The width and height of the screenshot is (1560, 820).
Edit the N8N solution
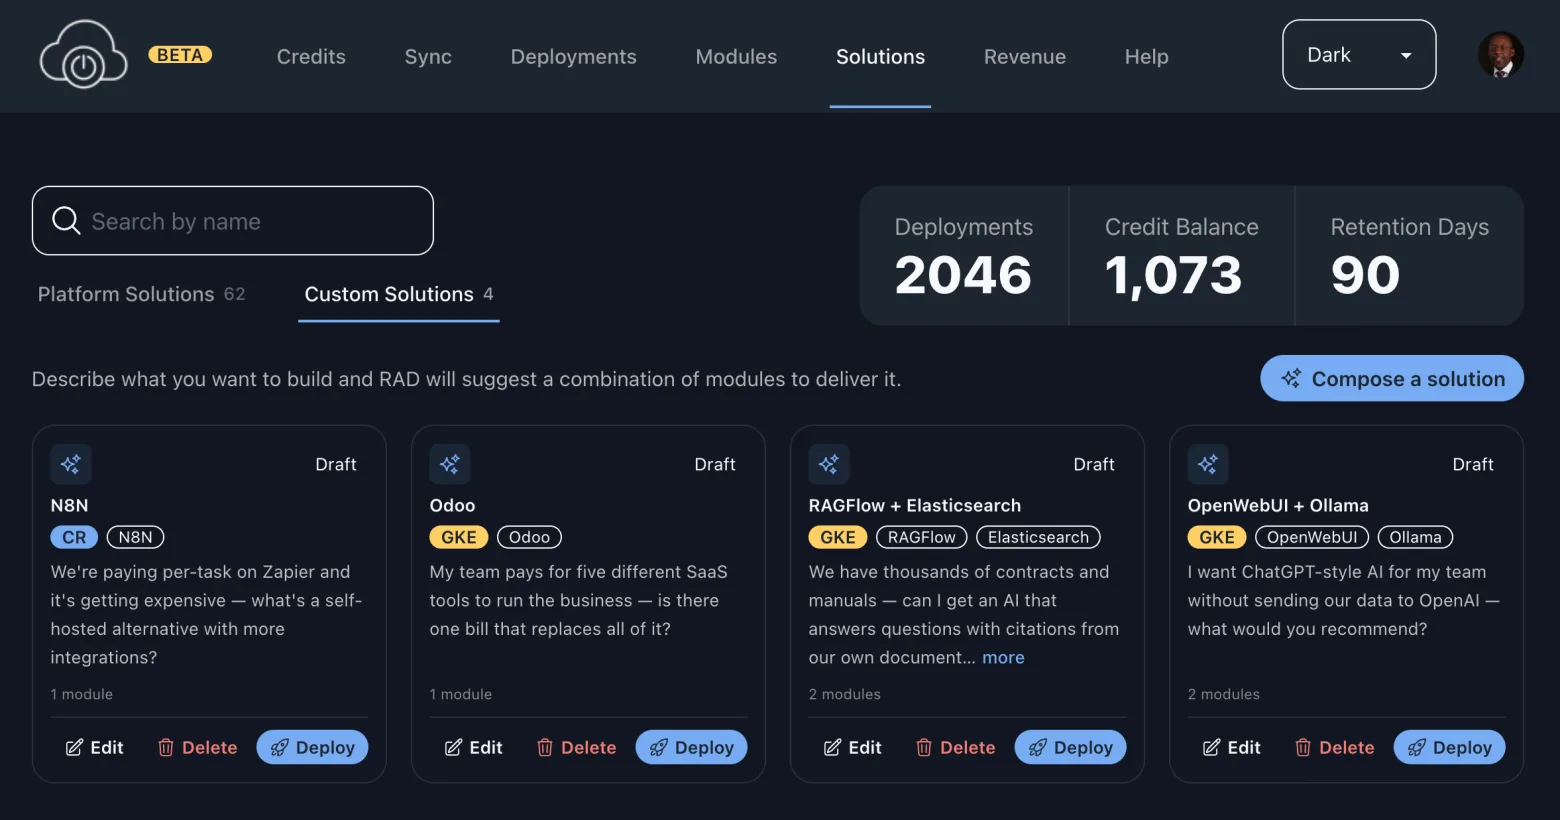95,747
